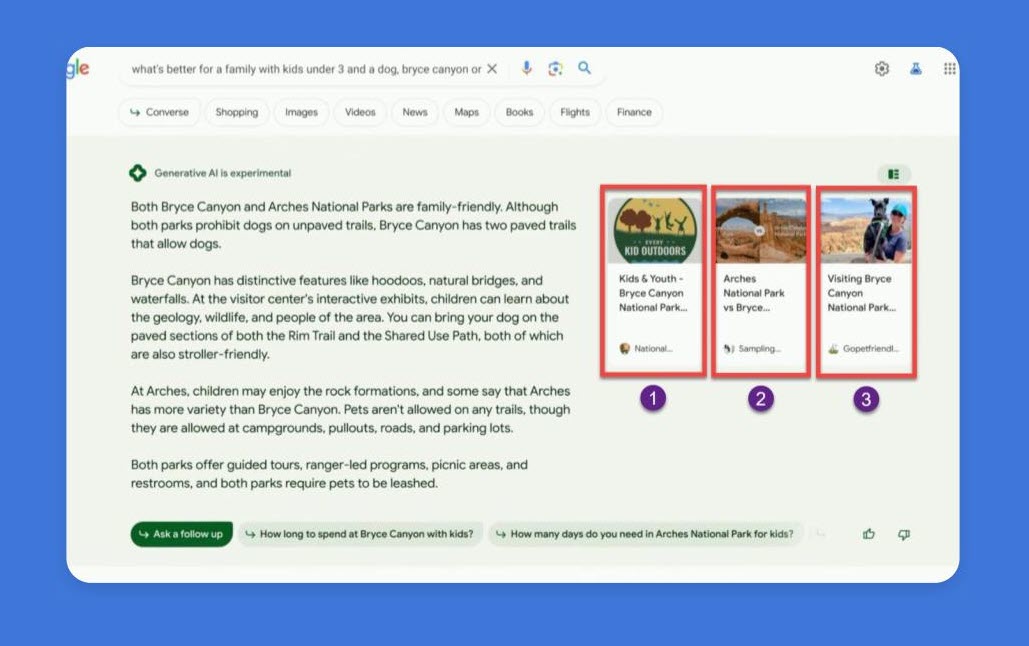Select 'How long to spend at Bryce Canyon' suggestion
This screenshot has height=646, width=1029.
360,534
